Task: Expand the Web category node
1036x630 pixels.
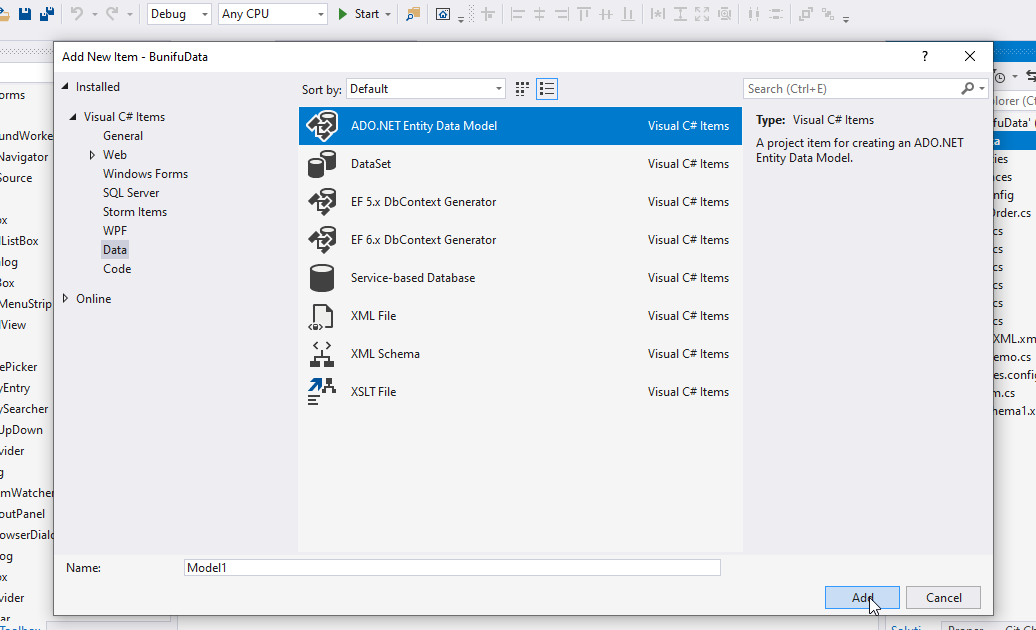Action: pos(92,155)
